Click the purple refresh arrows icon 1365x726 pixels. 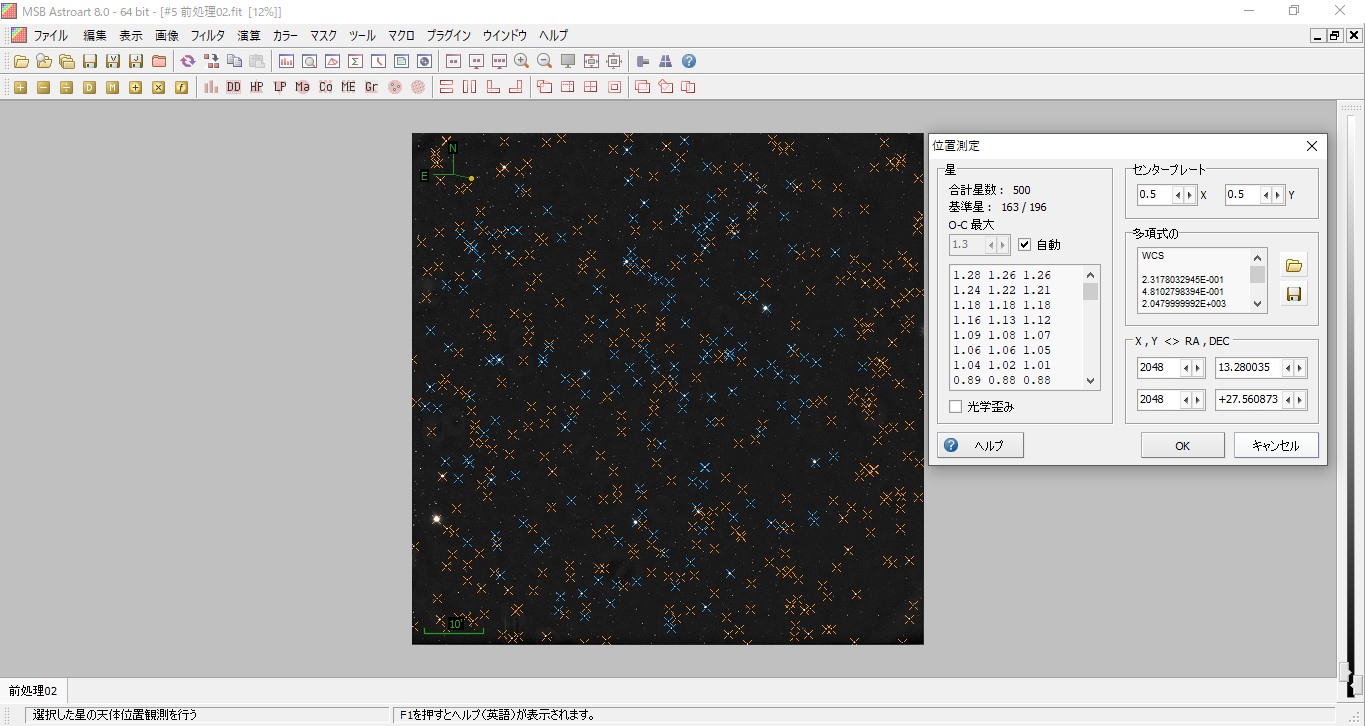click(188, 61)
